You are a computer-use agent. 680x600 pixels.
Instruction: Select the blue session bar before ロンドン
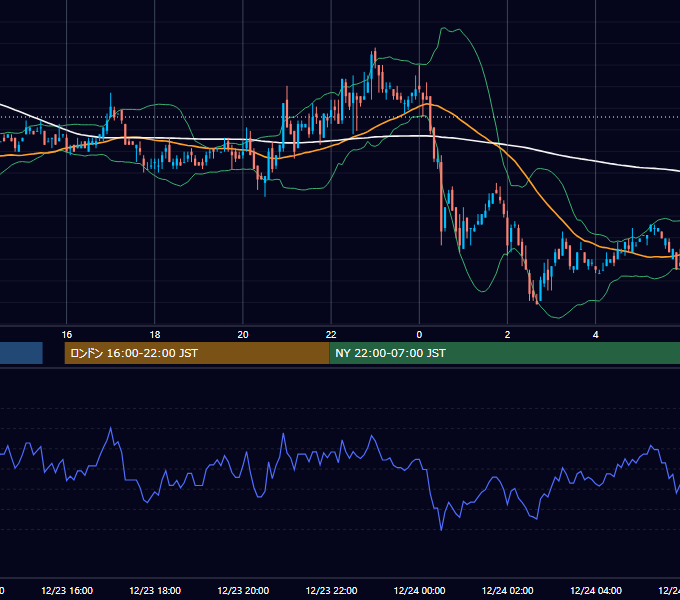[x=21, y=353]
